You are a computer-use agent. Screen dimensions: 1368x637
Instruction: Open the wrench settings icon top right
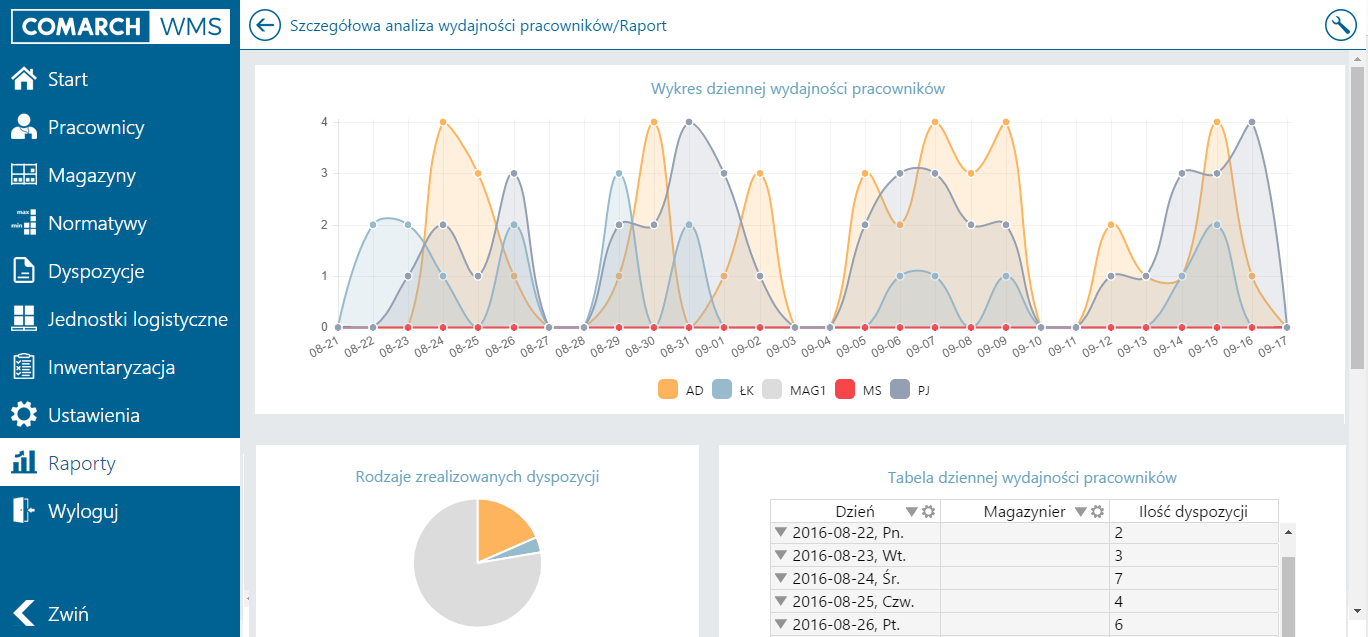1340,25
